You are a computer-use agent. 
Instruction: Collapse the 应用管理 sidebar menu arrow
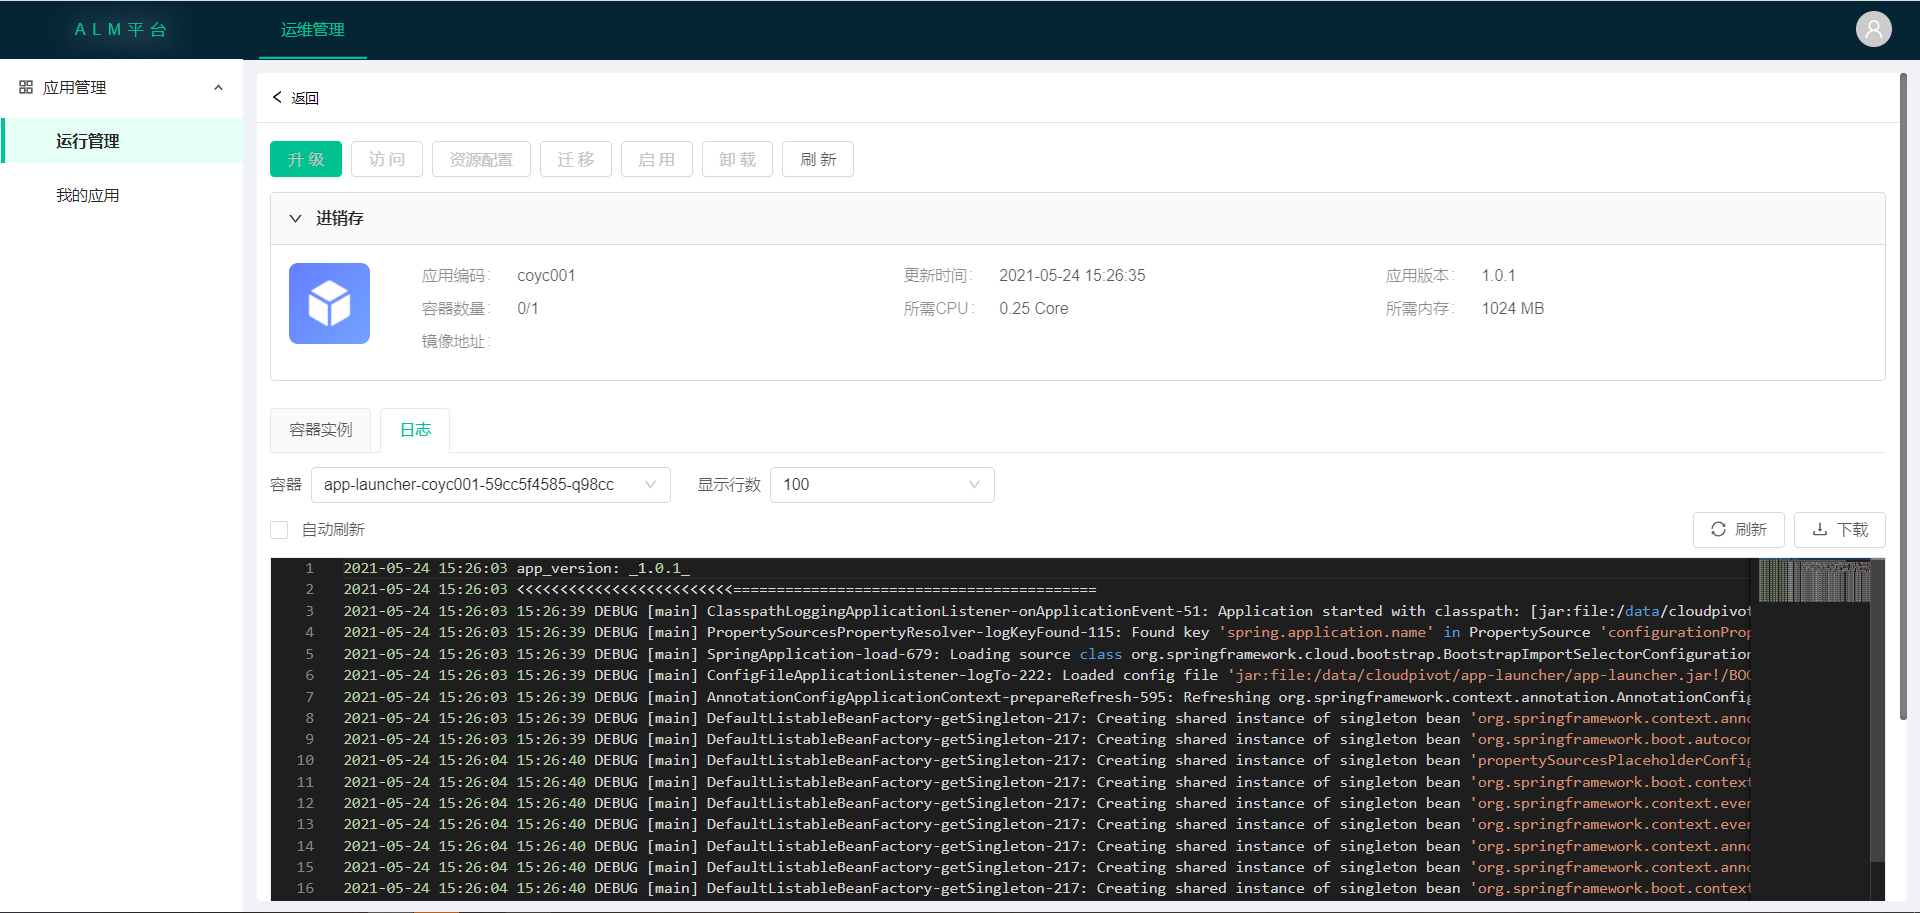click(218, 87)
